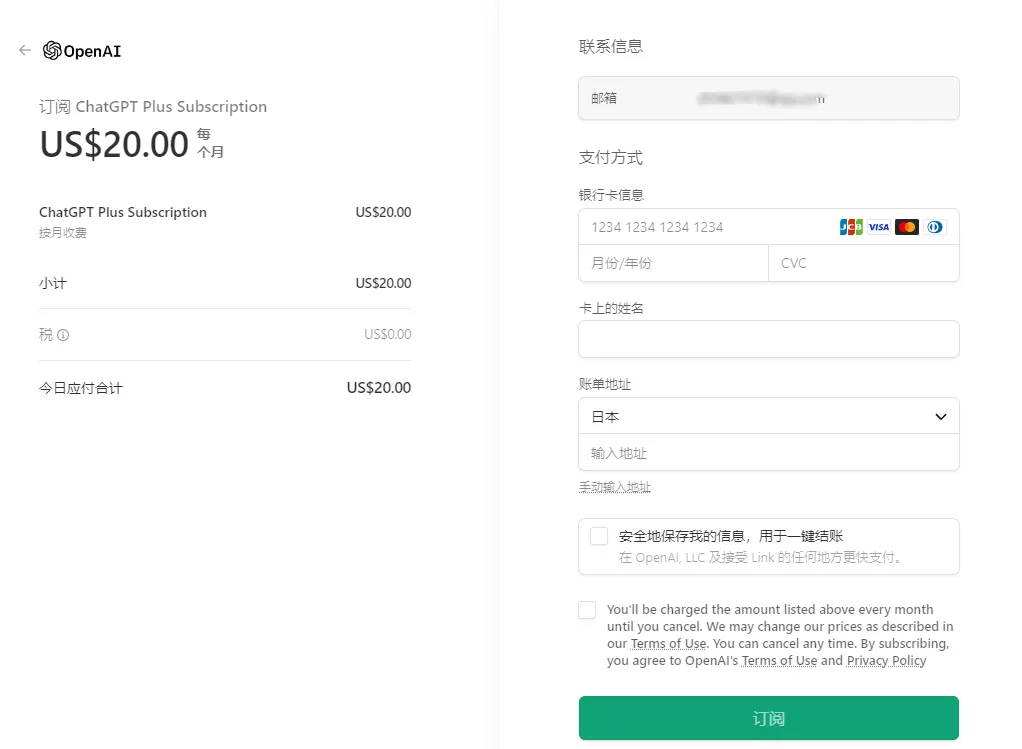The width and height of the screenshot is (1022, 749).
Task: Click the green 订阅 subscribe button
Action: coord(768,718)
